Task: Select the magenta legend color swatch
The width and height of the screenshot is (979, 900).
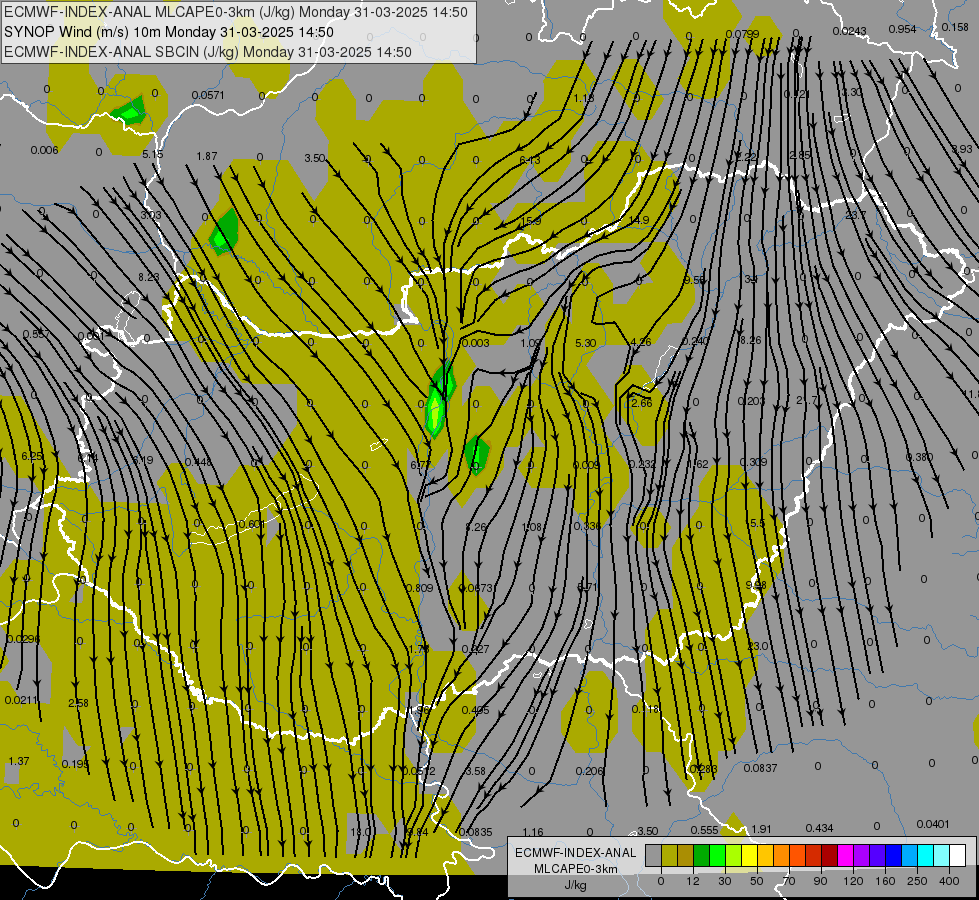Action: 845,855
